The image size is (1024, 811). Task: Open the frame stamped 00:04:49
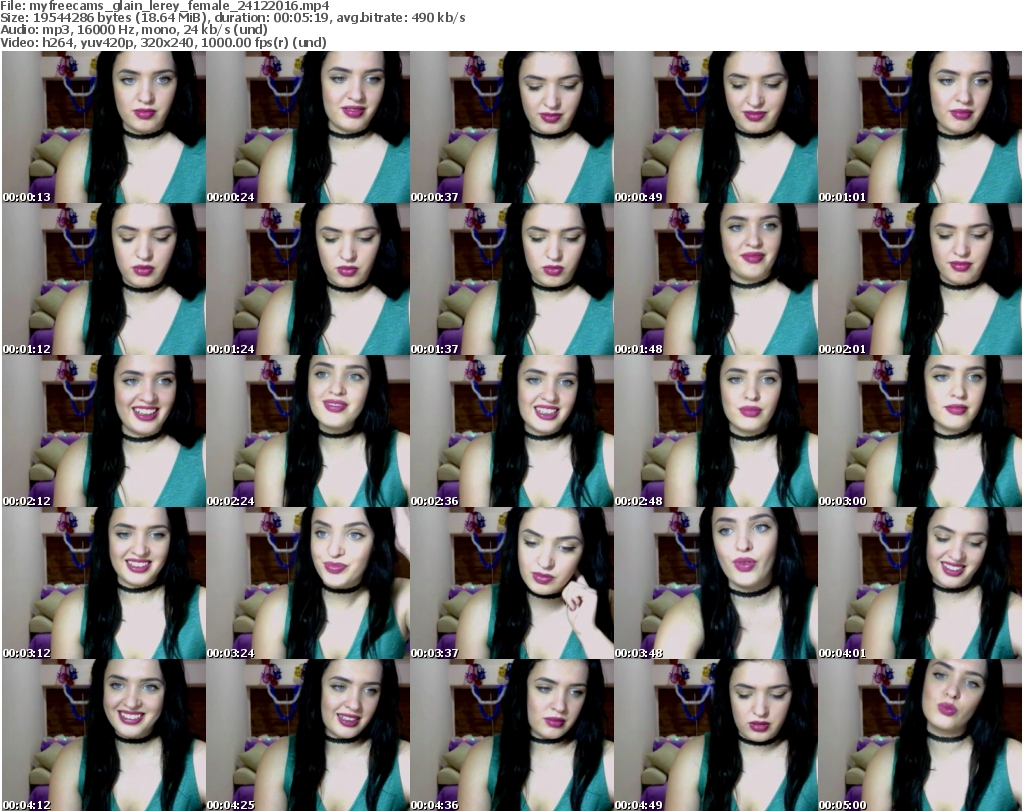716,735
